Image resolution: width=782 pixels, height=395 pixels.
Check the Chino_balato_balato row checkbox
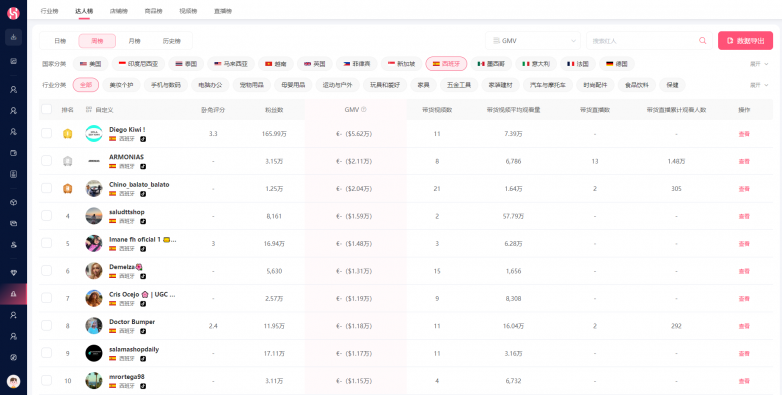[x=46, y=188]
